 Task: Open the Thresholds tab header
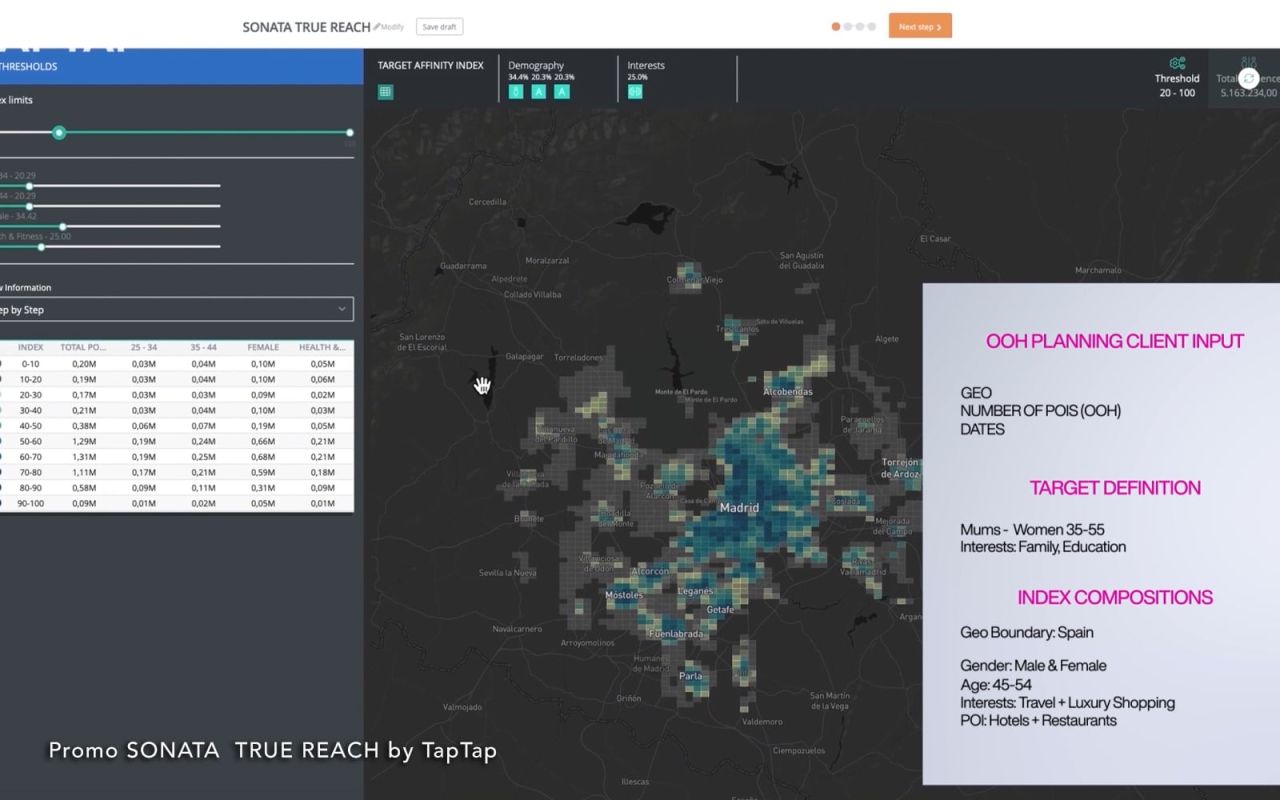click(30, 67)
